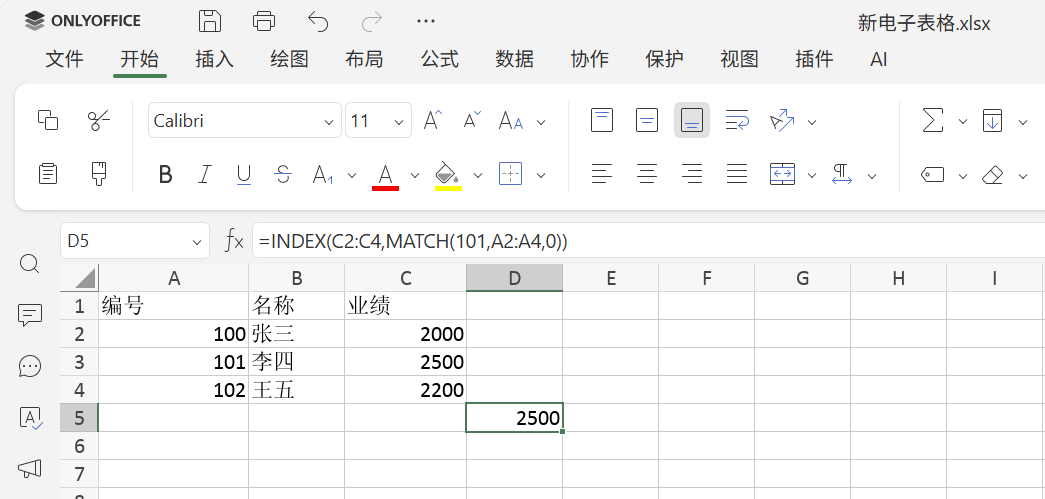Switch to the 数据 tab
This screenshot has height=499, width=1045.
(x=515, y=59)
